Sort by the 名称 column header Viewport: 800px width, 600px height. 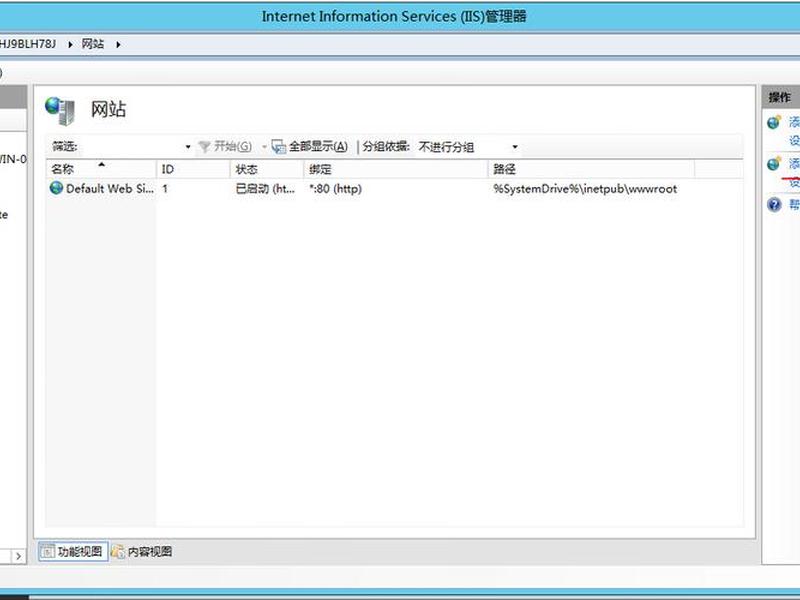point(101,169)
